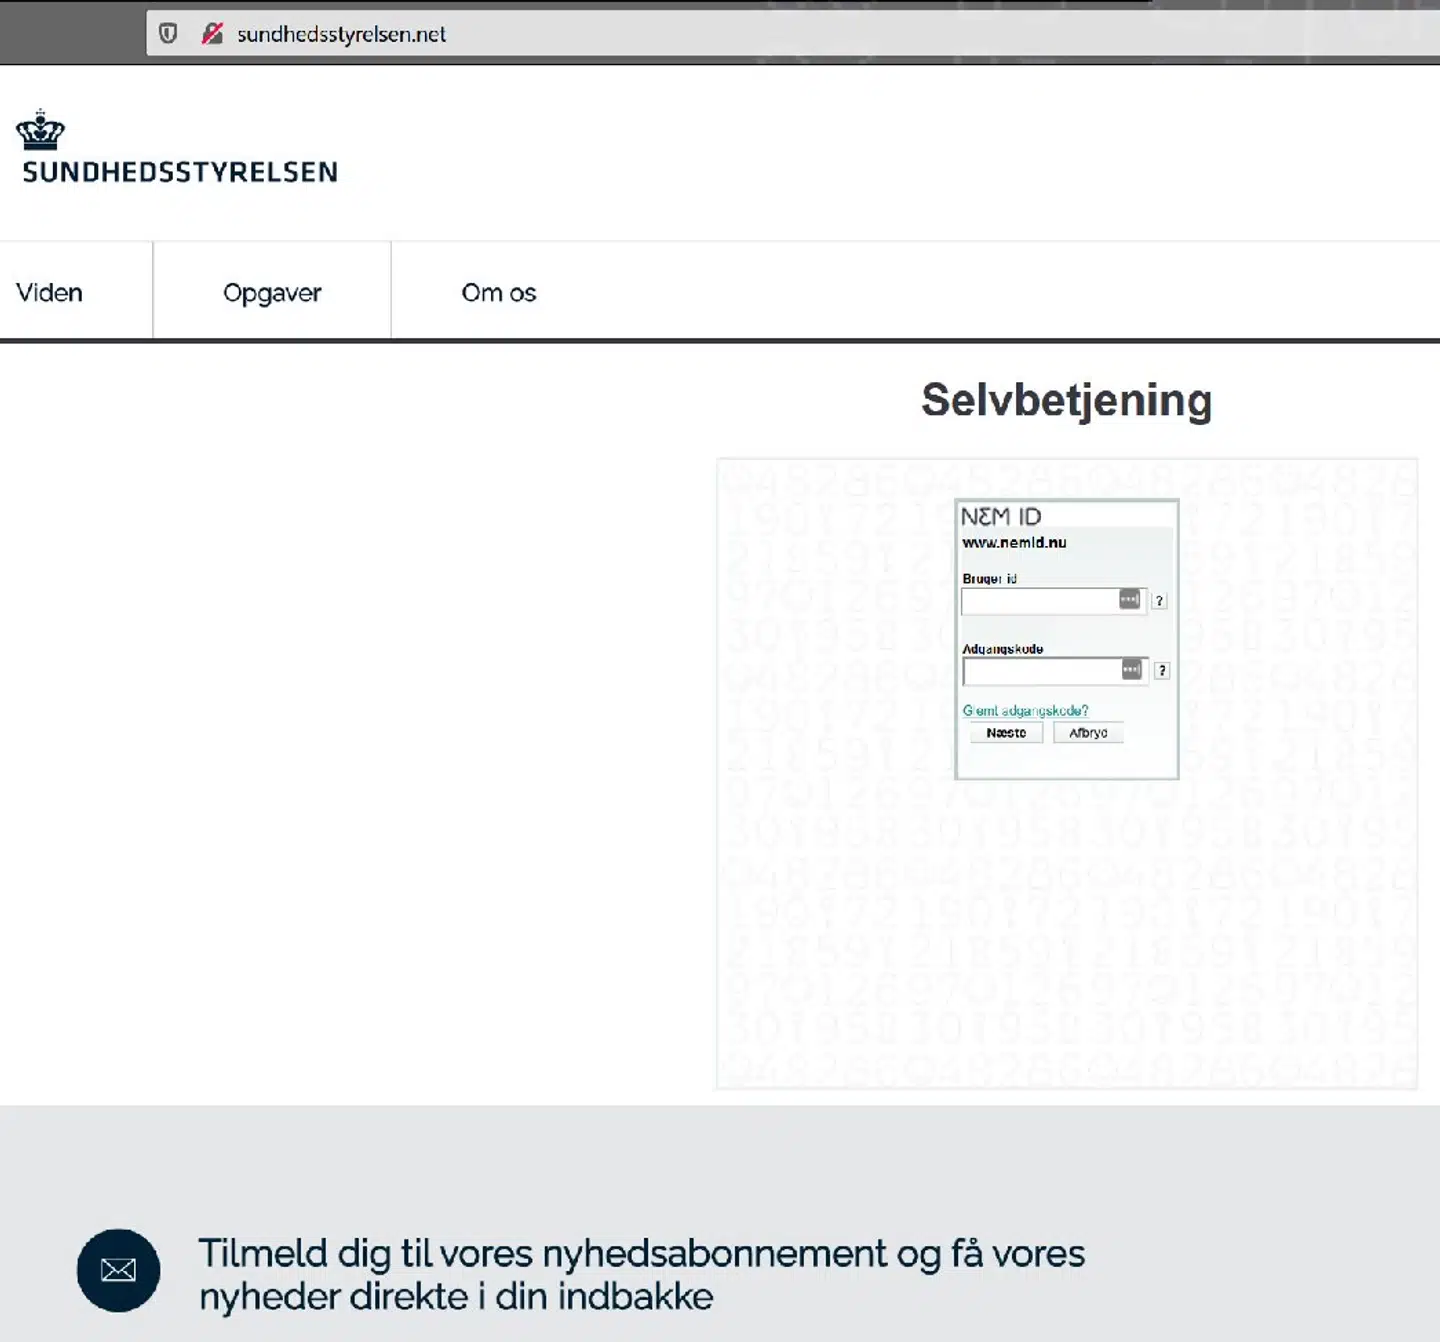This screenshot has height=1342, width=1440.
Task: Click the newsletter envelope icon
Action: point(118,1270)
